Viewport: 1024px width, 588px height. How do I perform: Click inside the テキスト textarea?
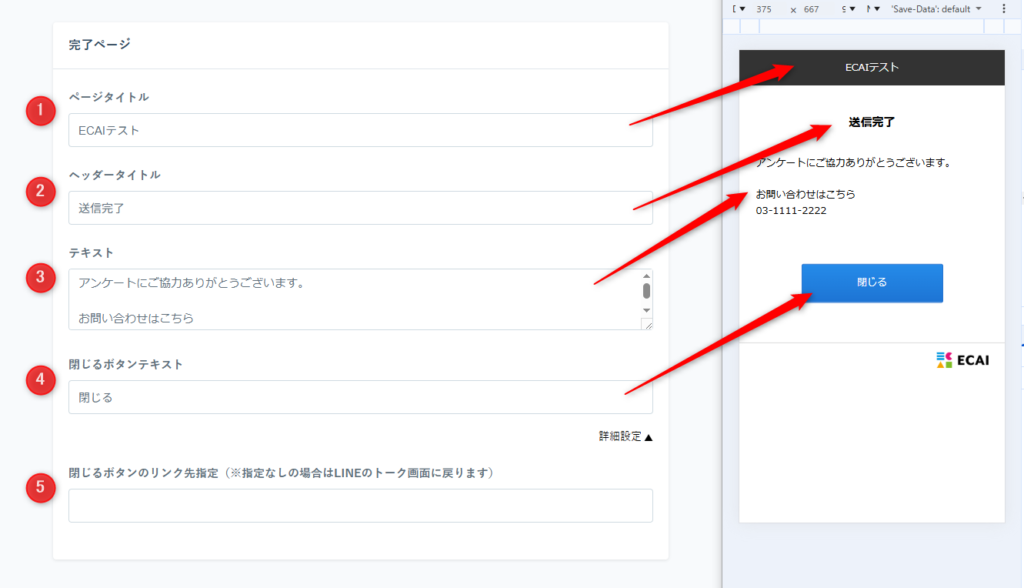coord(350,299)
